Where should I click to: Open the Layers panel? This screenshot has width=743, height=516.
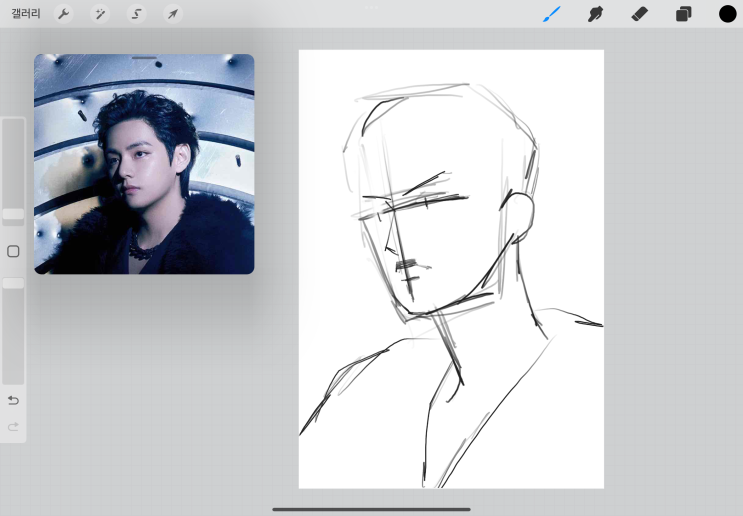pos(683,14)
